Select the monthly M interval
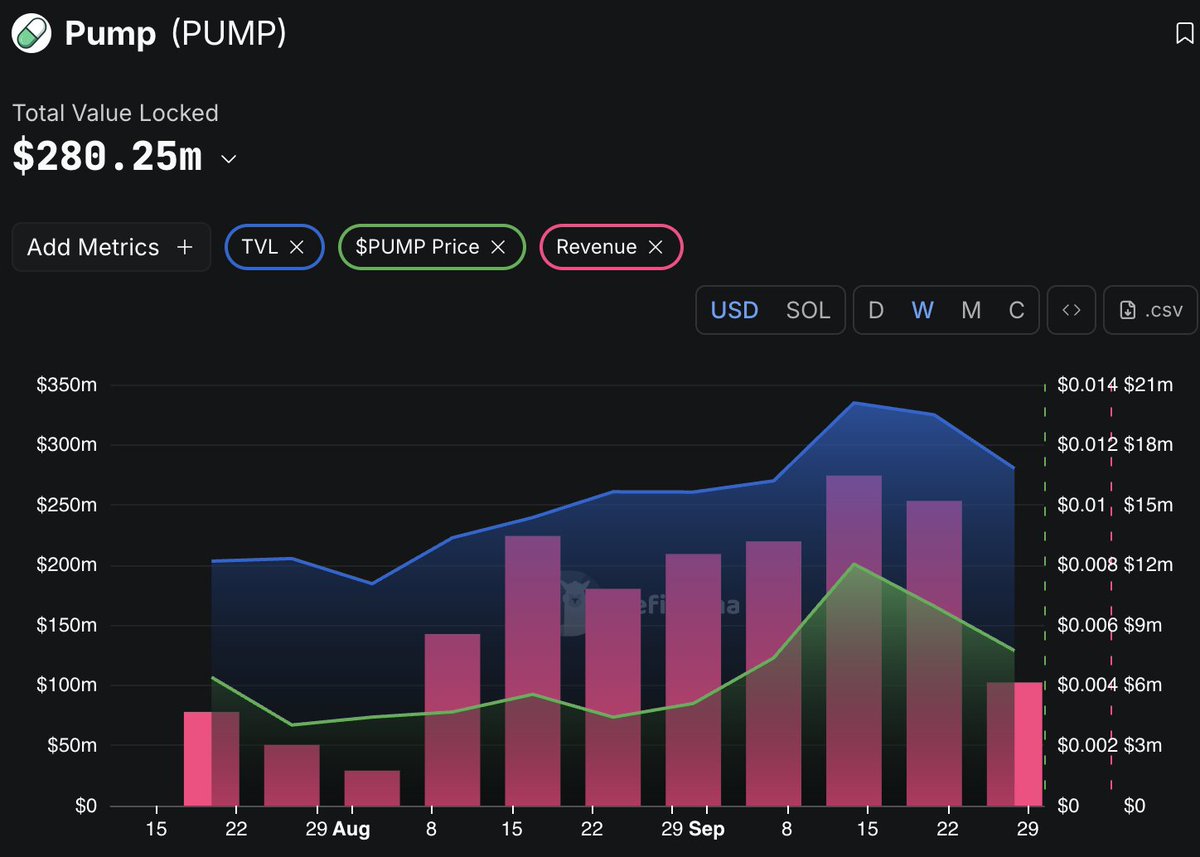Screen dimensions: 1200x857 click(x=971, y=310)
